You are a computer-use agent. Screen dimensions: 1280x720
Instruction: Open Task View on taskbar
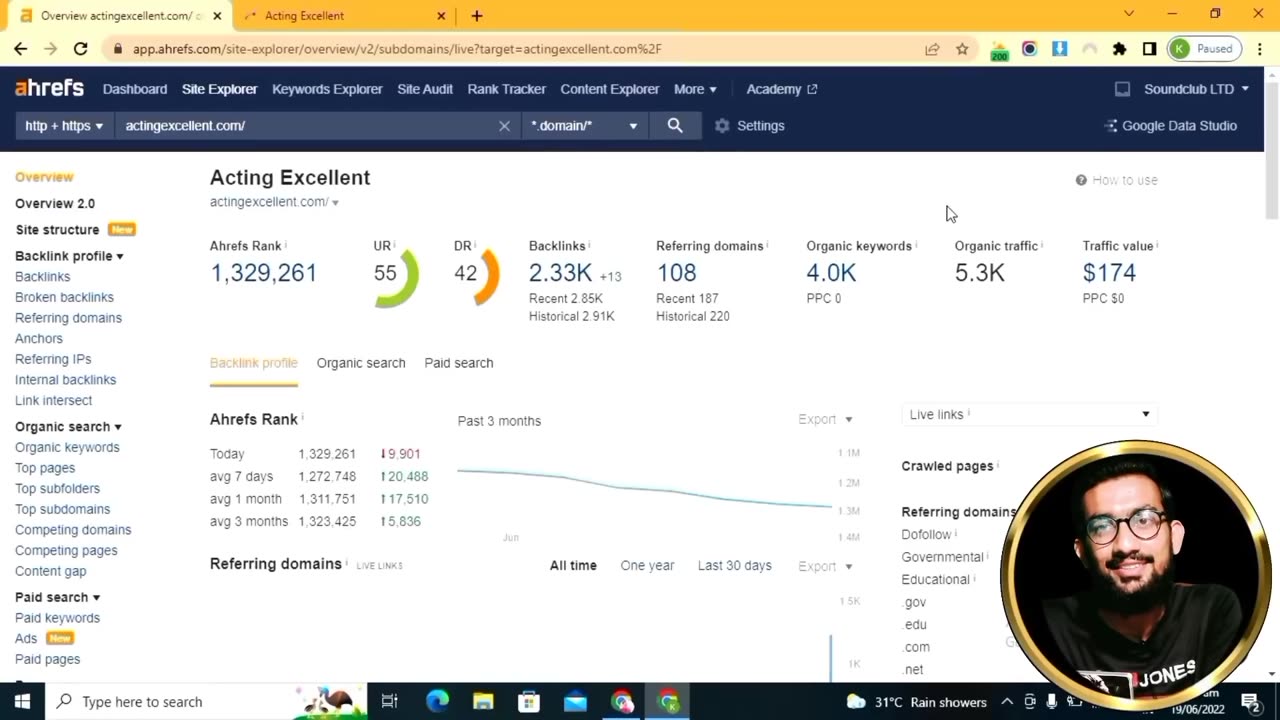(390, 701)
